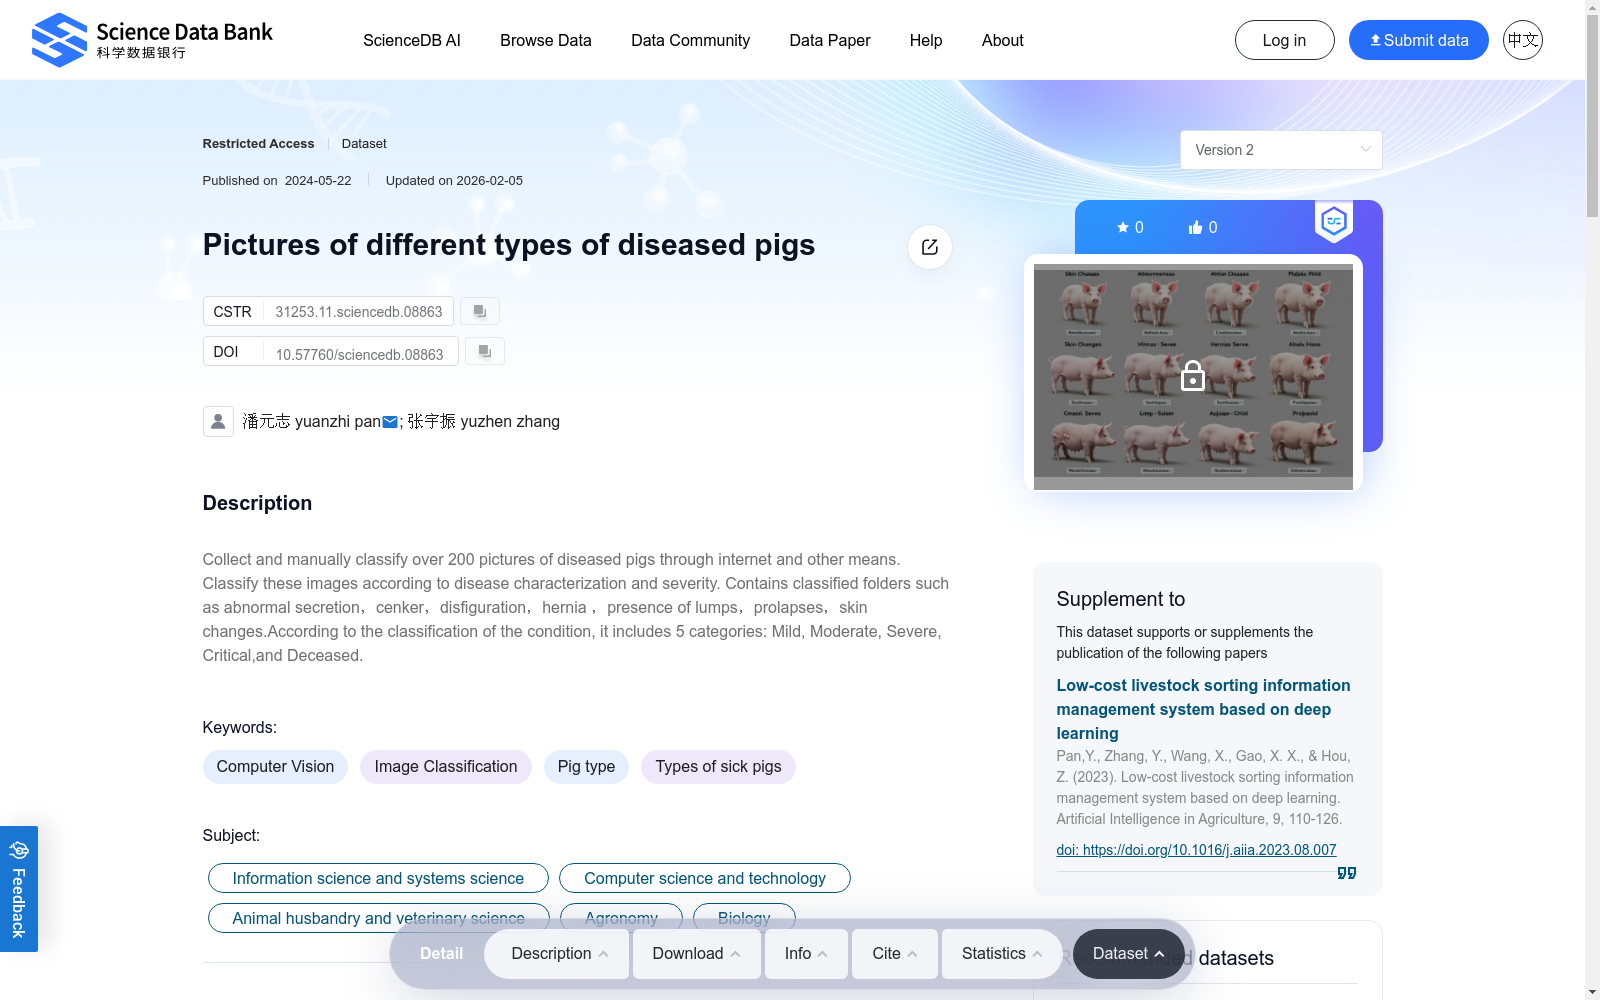1600x1000 pixels.
Task: Open the Low-cost livestock sorting paper link
Action: pyautogui.click(x=1203, y=709)
